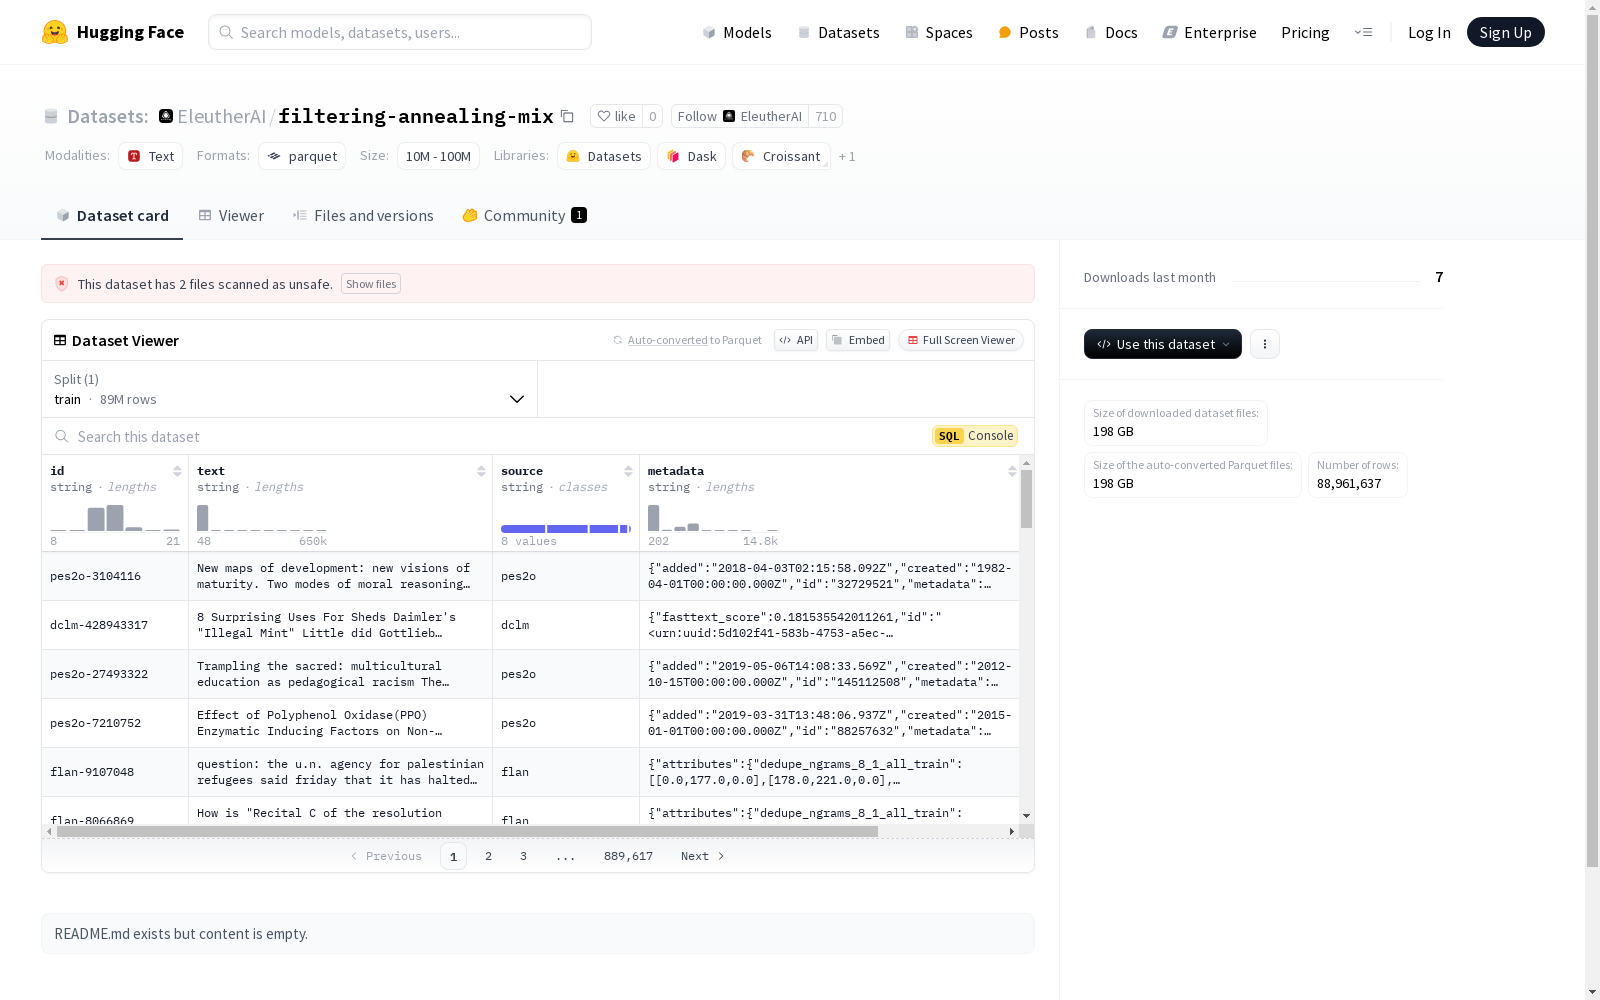
Task: Click the heart like icon
Action: click(x=604, y=116)
